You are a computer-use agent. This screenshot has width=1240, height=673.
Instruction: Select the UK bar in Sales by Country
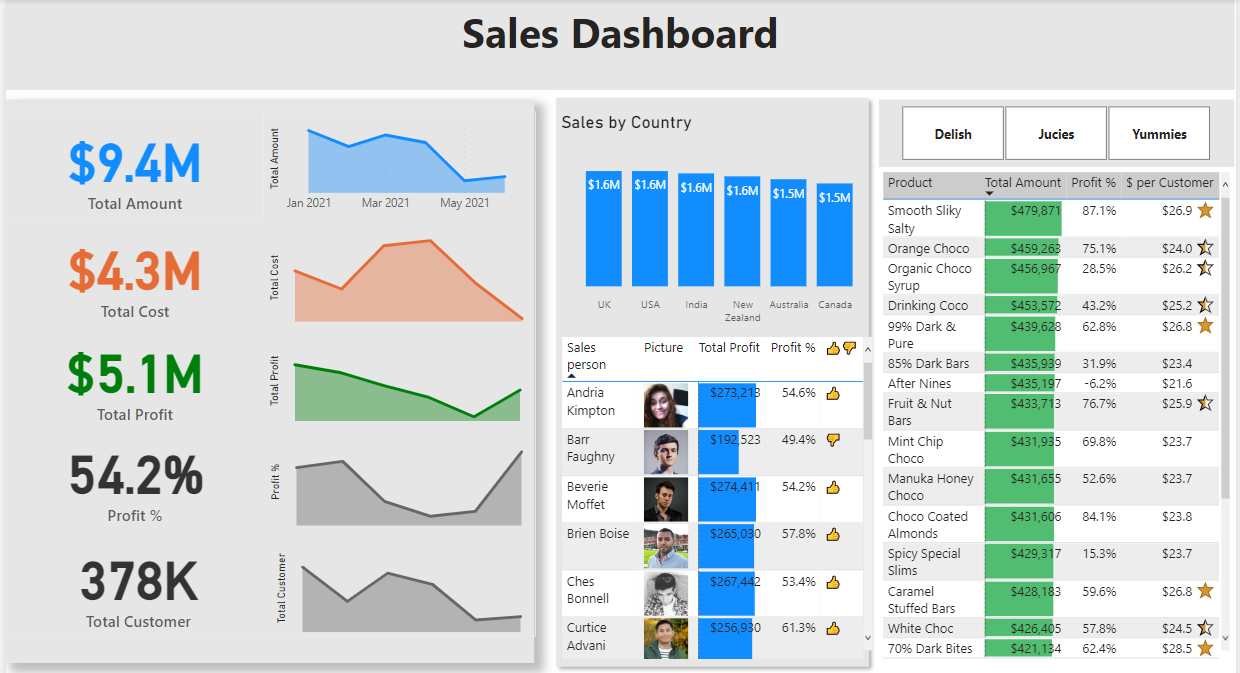tap(604, 228)
